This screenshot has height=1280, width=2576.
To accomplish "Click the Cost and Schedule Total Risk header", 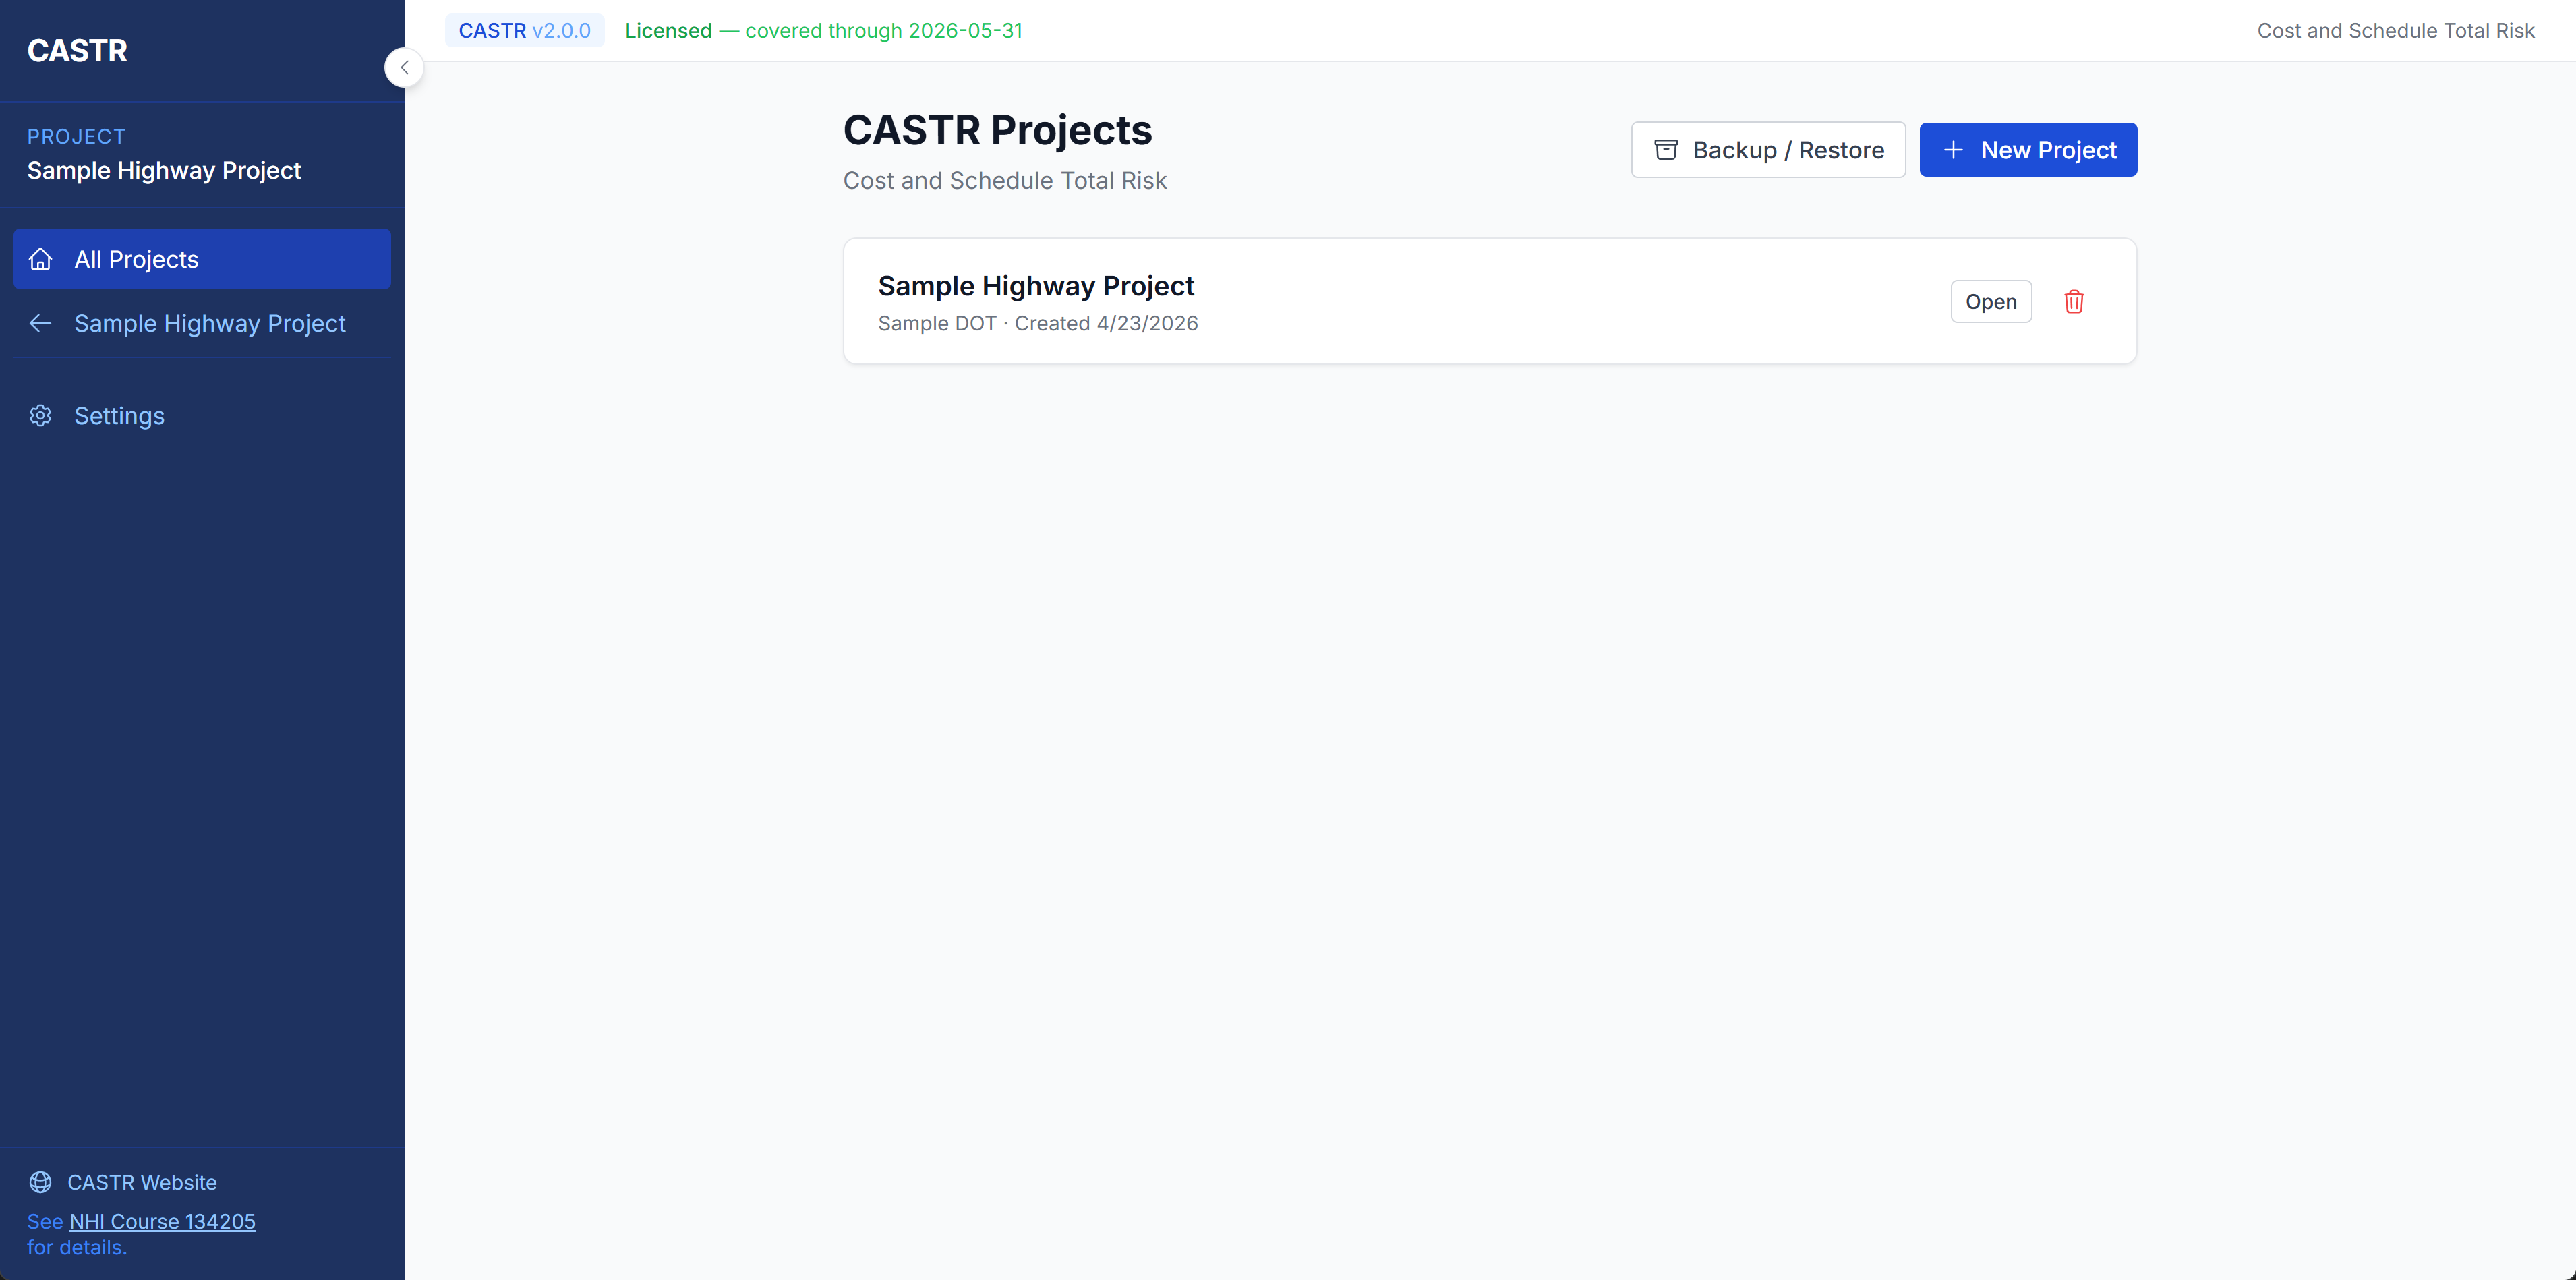I will 2396,30.
